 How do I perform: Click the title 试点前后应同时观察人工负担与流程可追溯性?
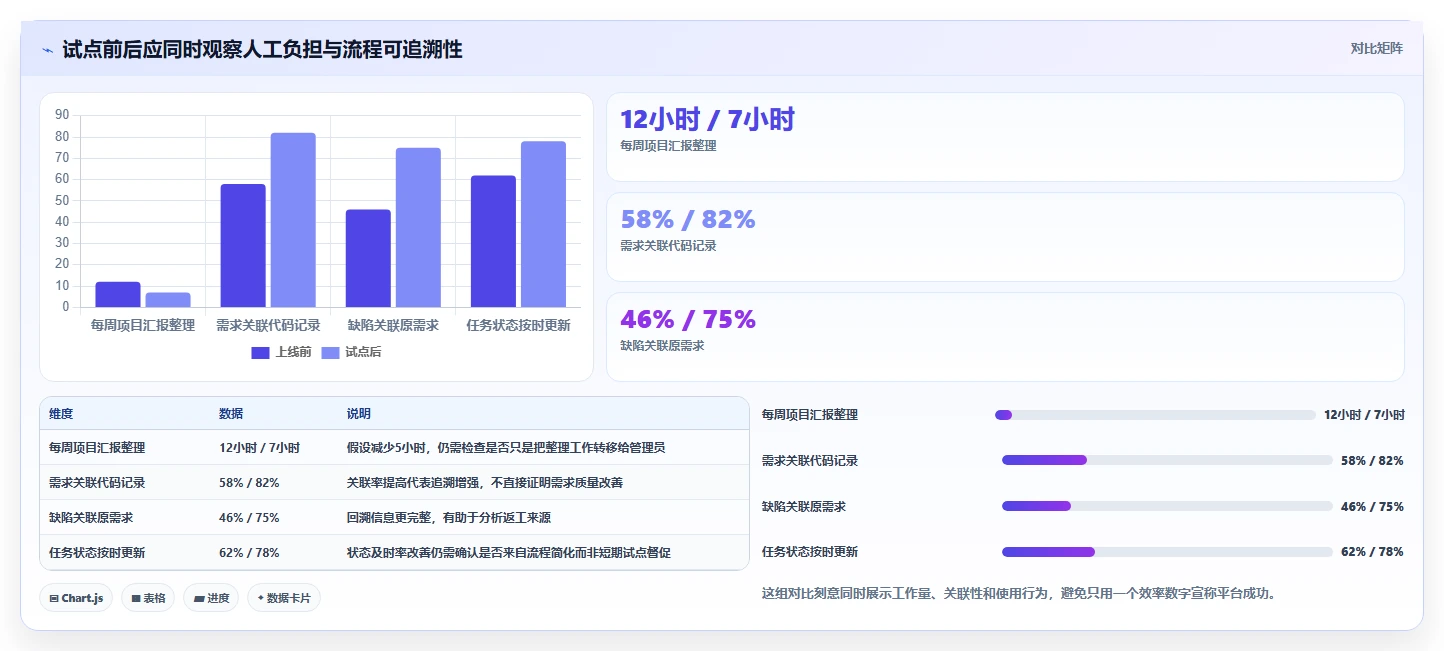click(x=263, y=50)
